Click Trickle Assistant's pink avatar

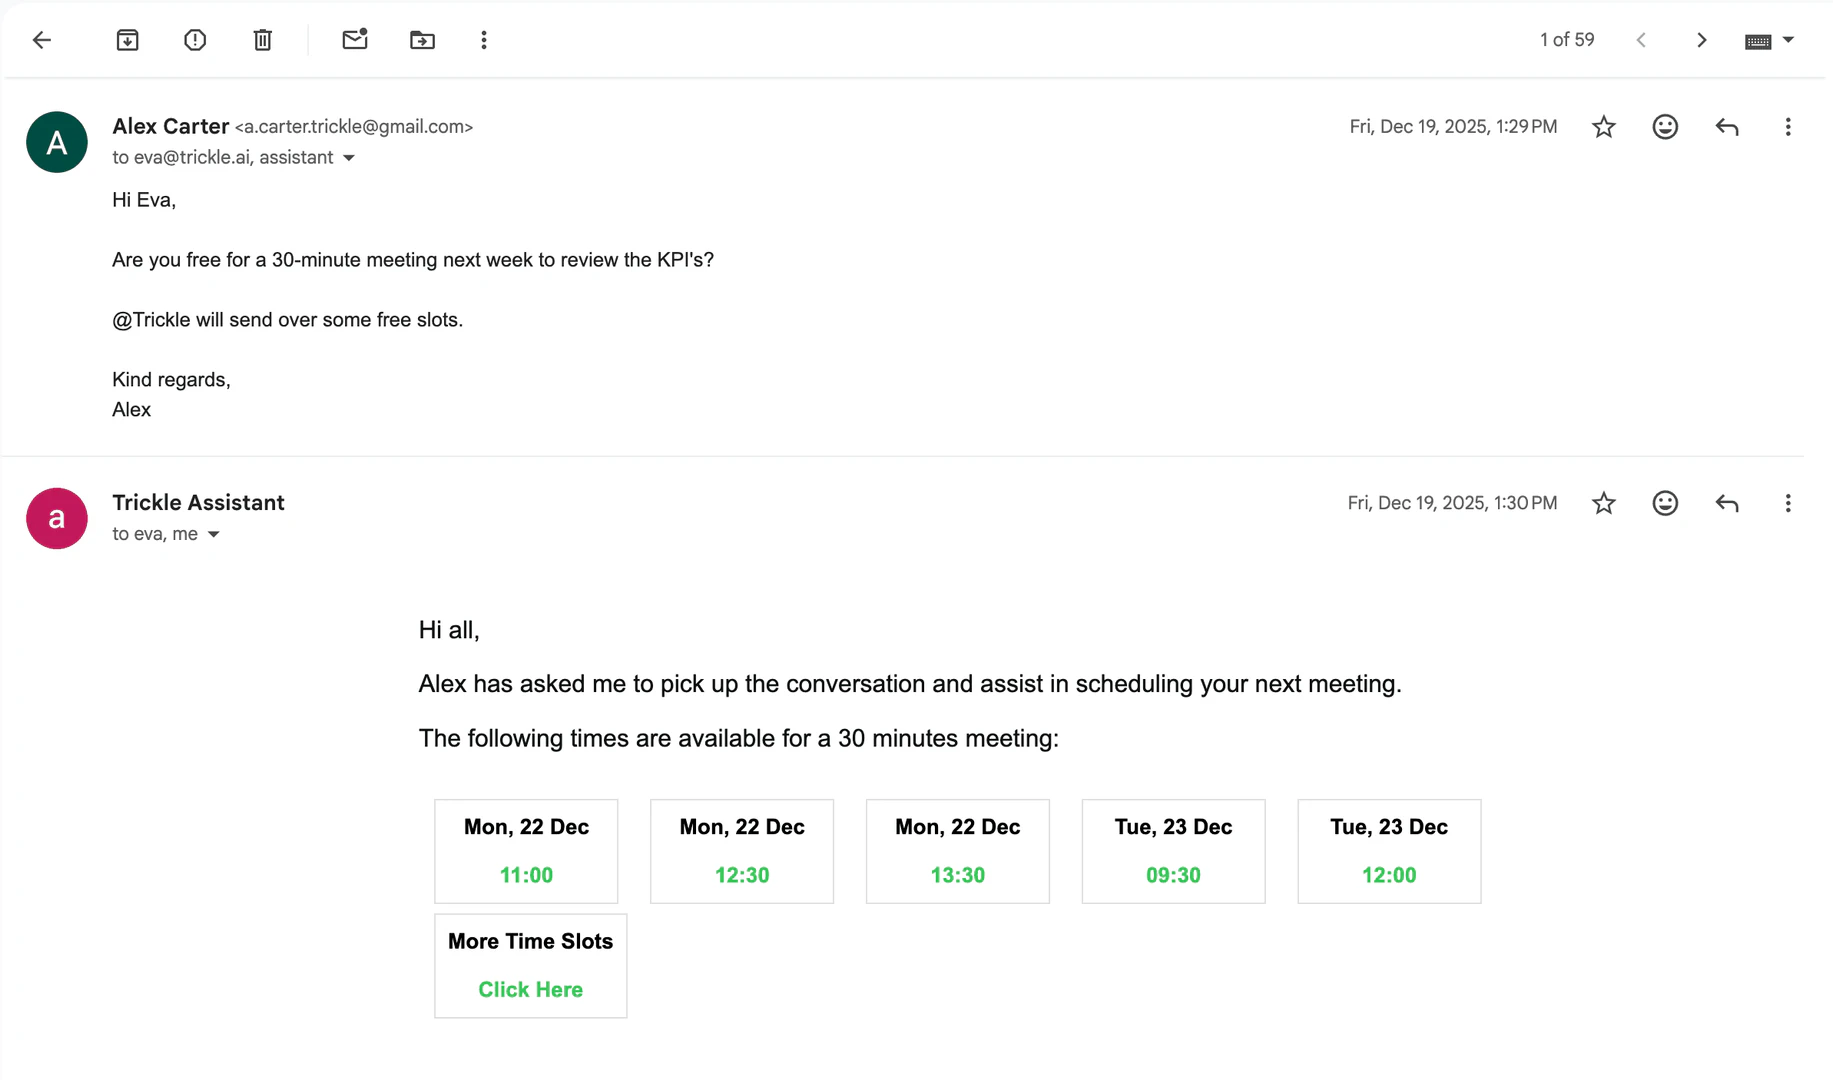coord(57,518)
